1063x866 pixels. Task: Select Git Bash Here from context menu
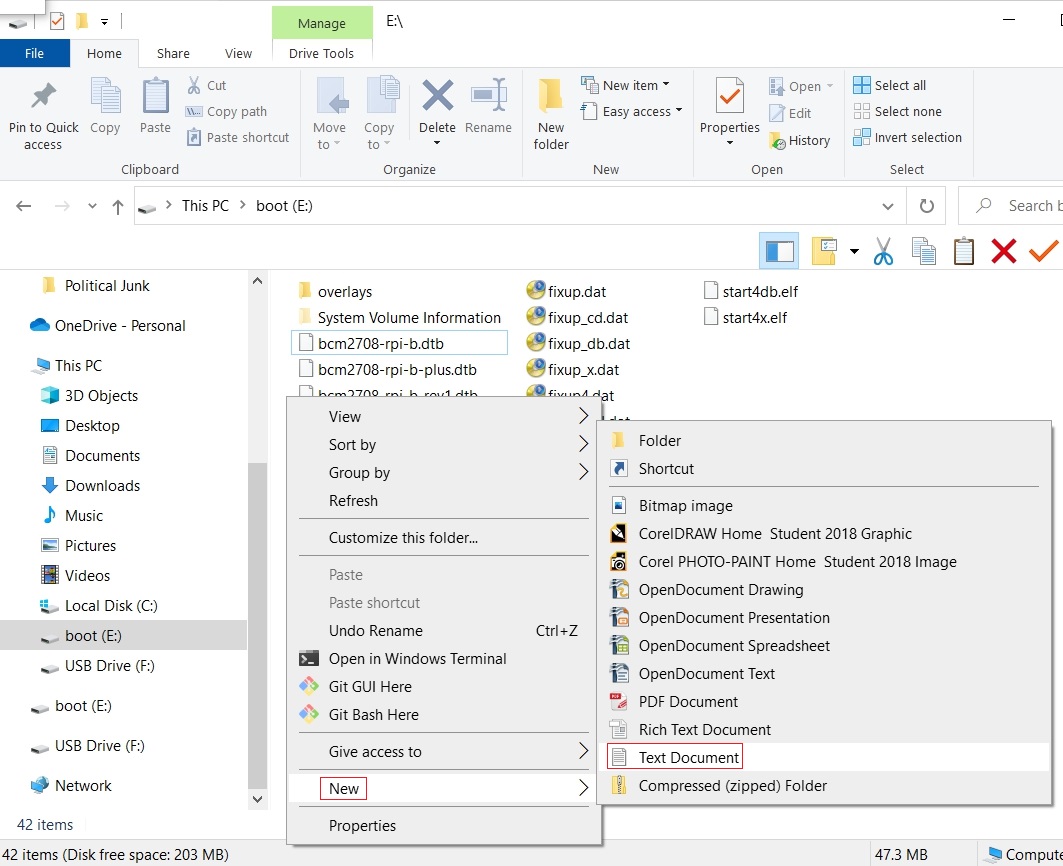373,714
